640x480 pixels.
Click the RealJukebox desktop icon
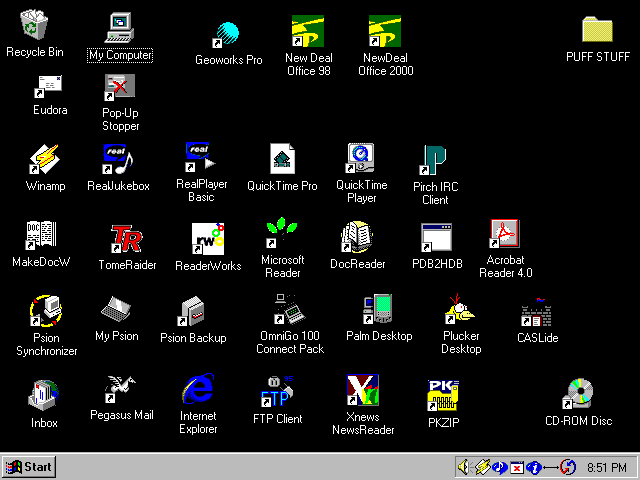[x=117, y=160]
